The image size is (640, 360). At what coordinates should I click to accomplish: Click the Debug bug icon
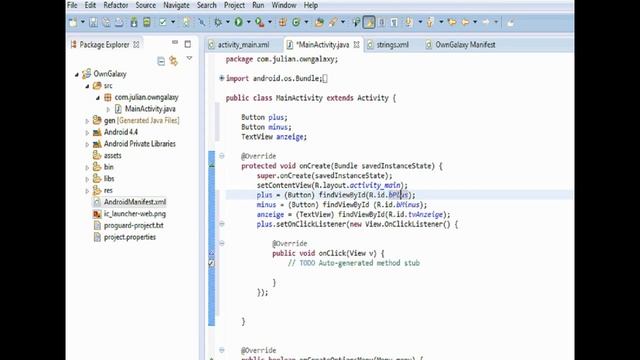coord(218,22)
